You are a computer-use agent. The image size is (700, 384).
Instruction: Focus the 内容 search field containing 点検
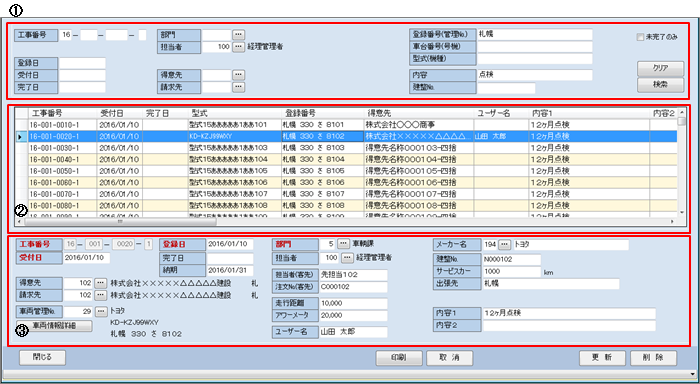[x=535, y=75]
